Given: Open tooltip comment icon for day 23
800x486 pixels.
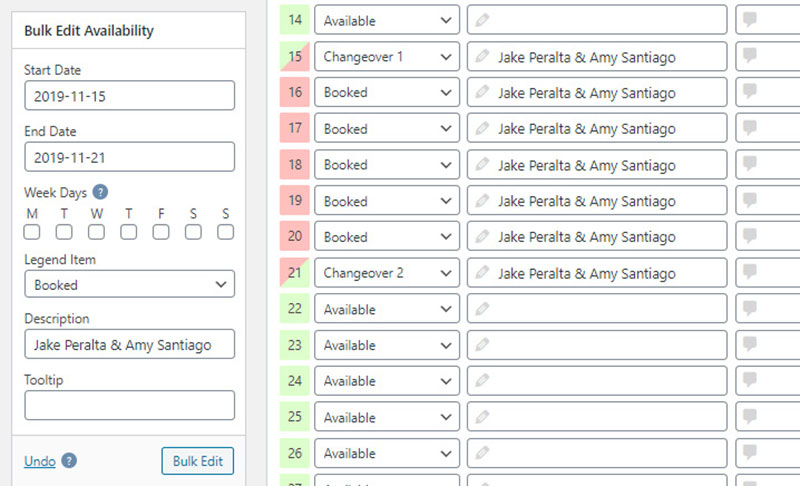Looking at the screenshot, I should (749, 344).
